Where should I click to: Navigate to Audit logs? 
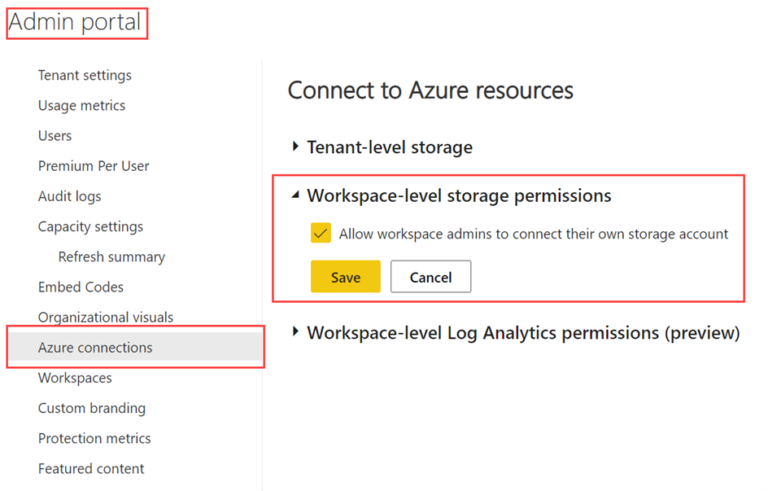coord(70,196)
